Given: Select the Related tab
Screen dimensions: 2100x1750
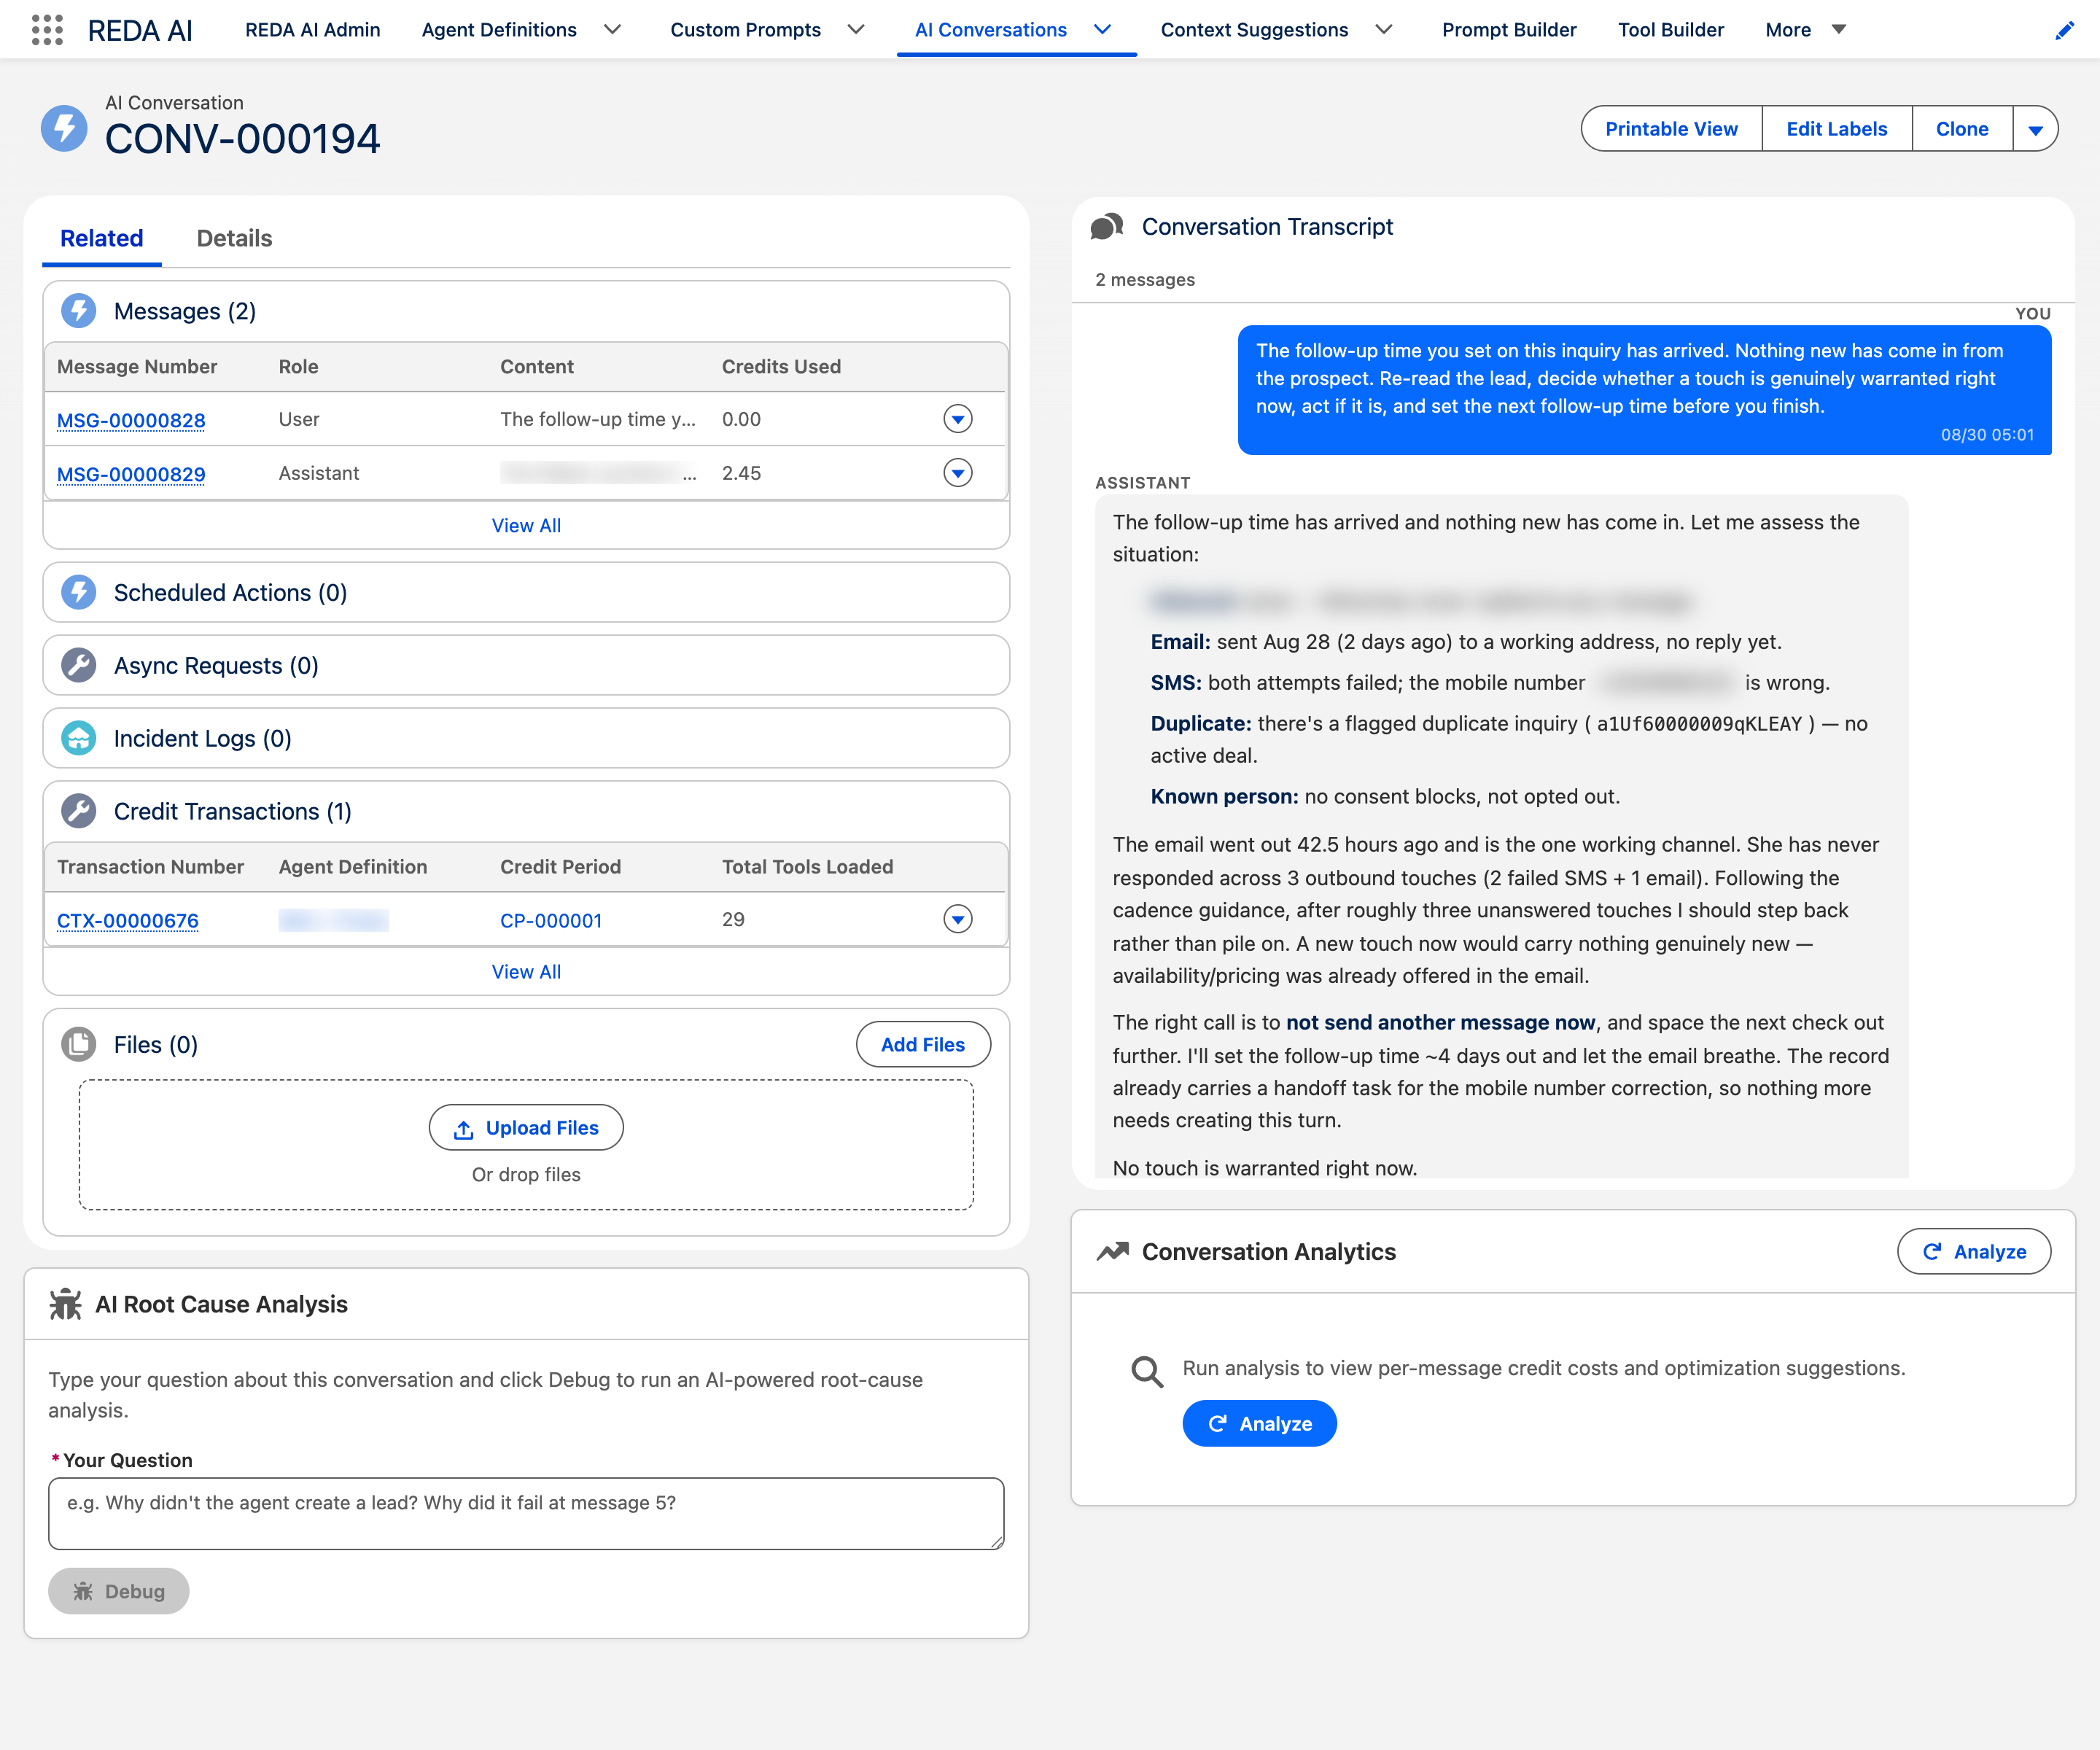Looking at the screenshot, I should point(102,238).
